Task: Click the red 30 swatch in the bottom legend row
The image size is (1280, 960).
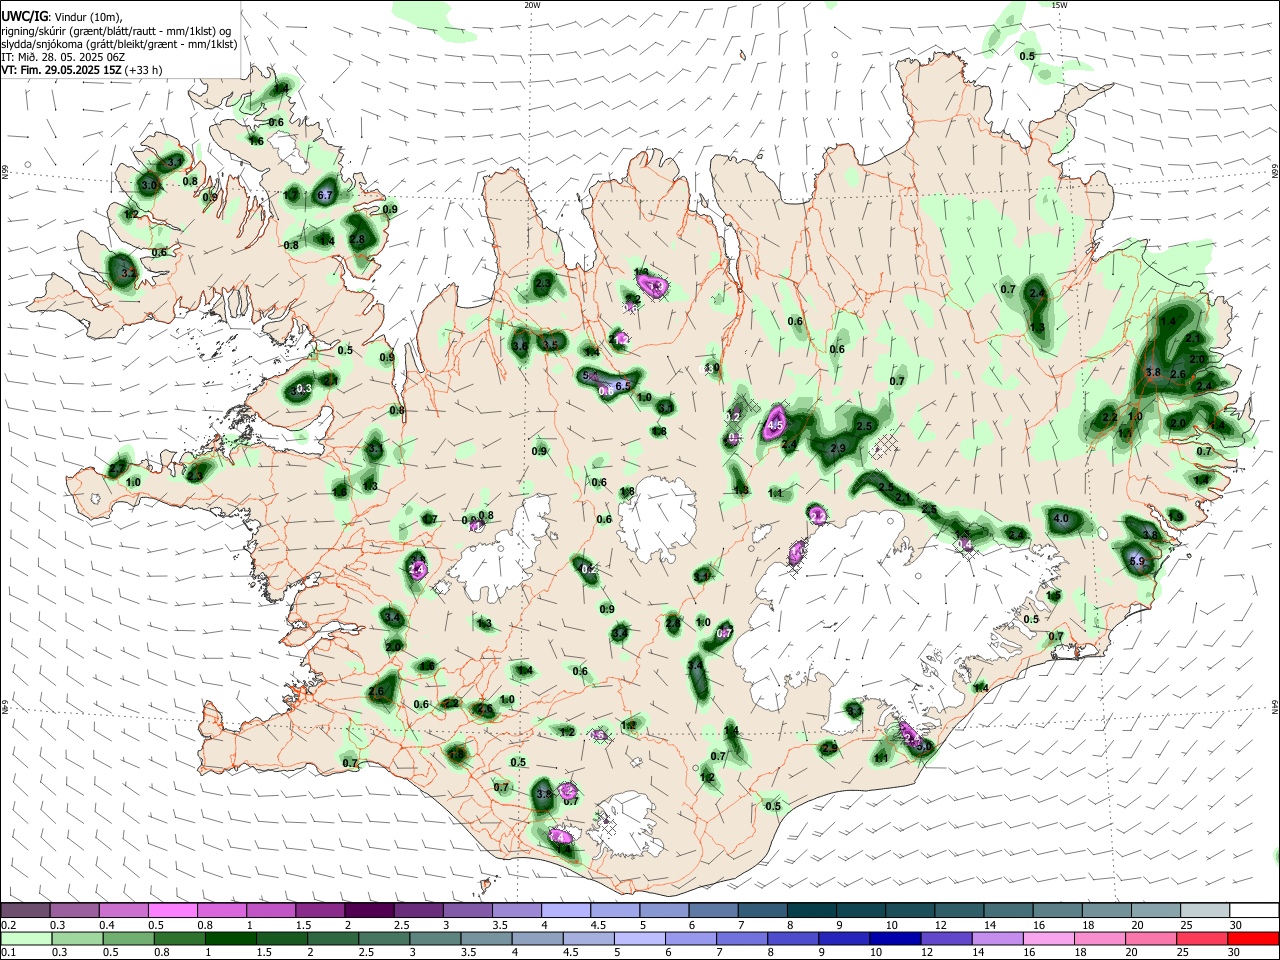Action: pyautogui.click(x=1252, y=938)
